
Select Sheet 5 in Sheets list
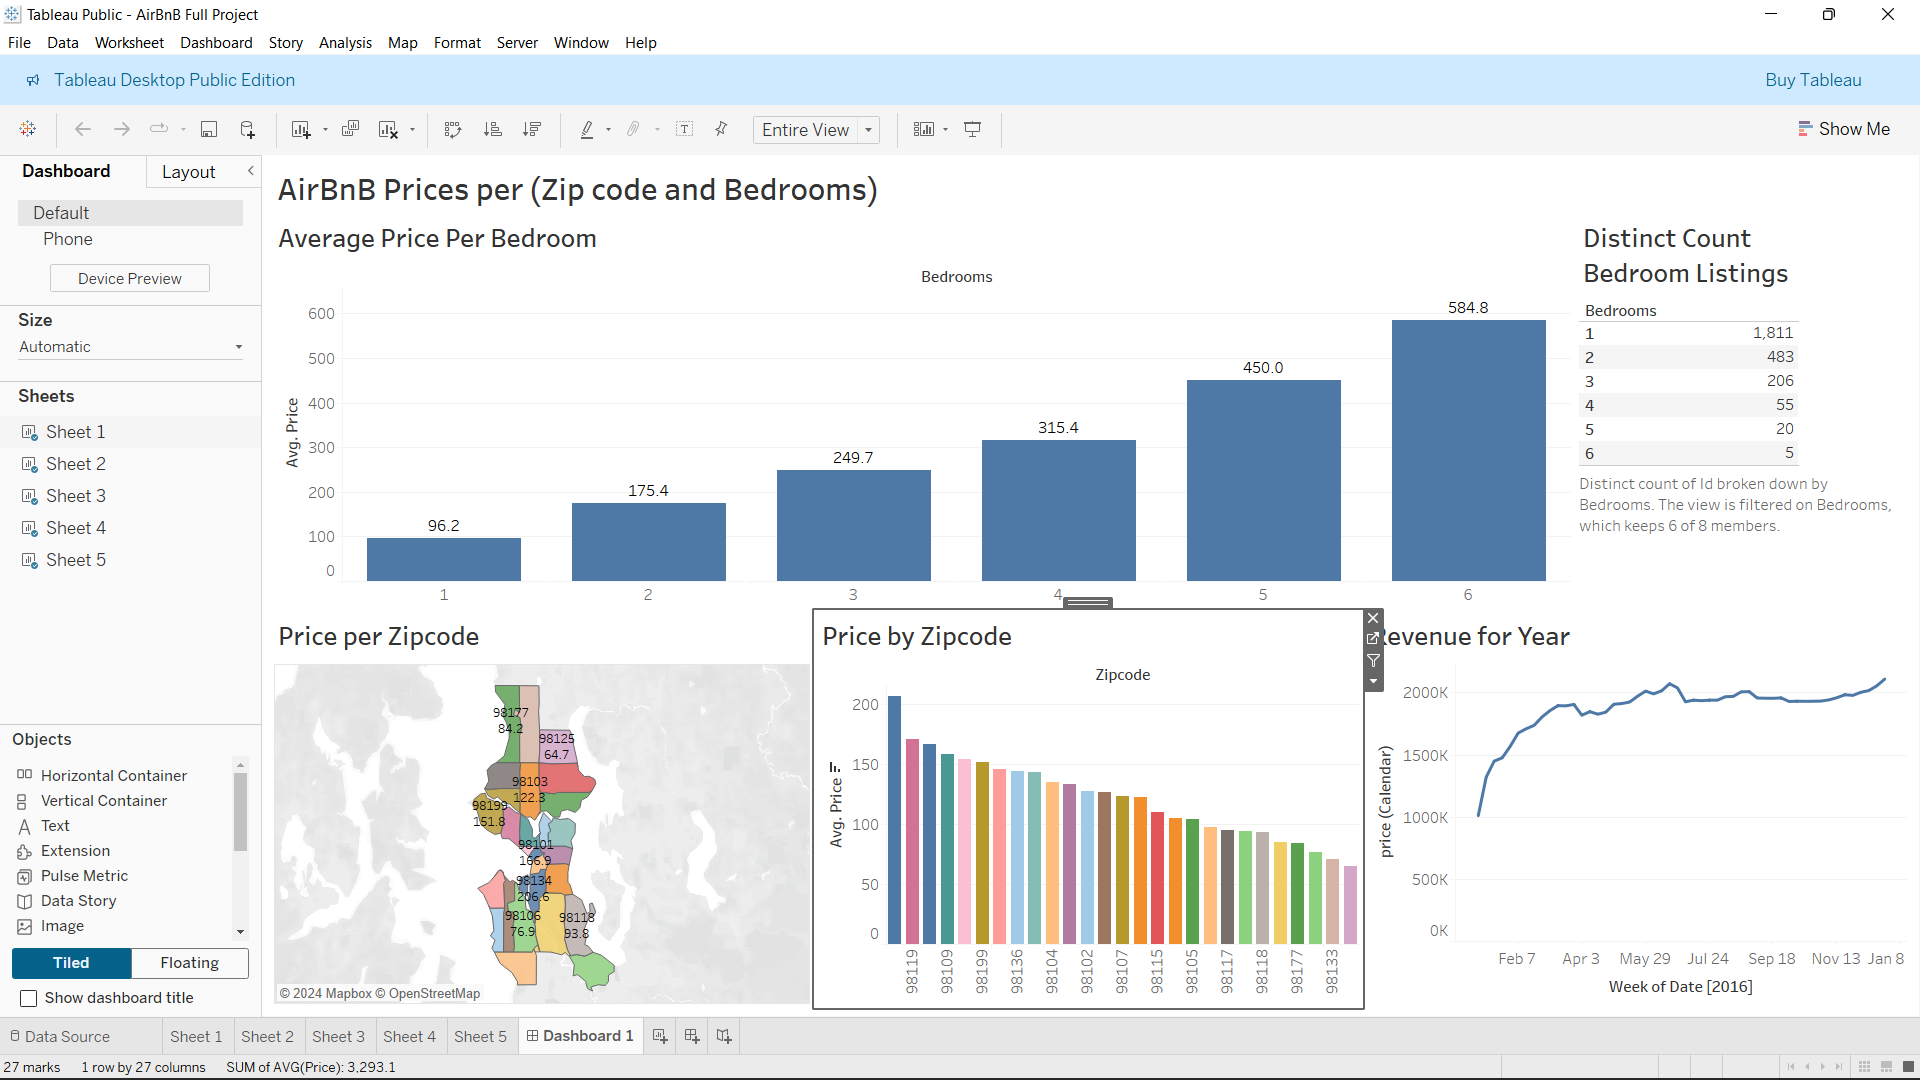[76, 560]
